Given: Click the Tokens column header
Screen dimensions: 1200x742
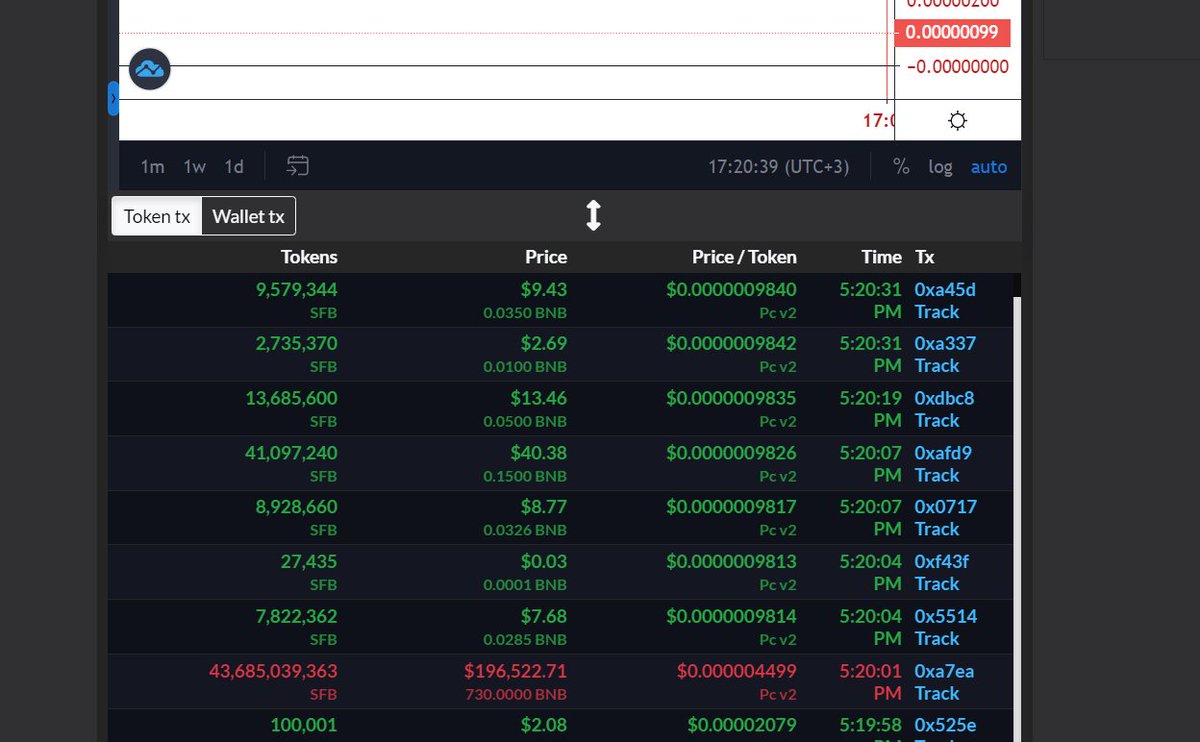Looking at the screenshot, I should (x=309, y=257).
